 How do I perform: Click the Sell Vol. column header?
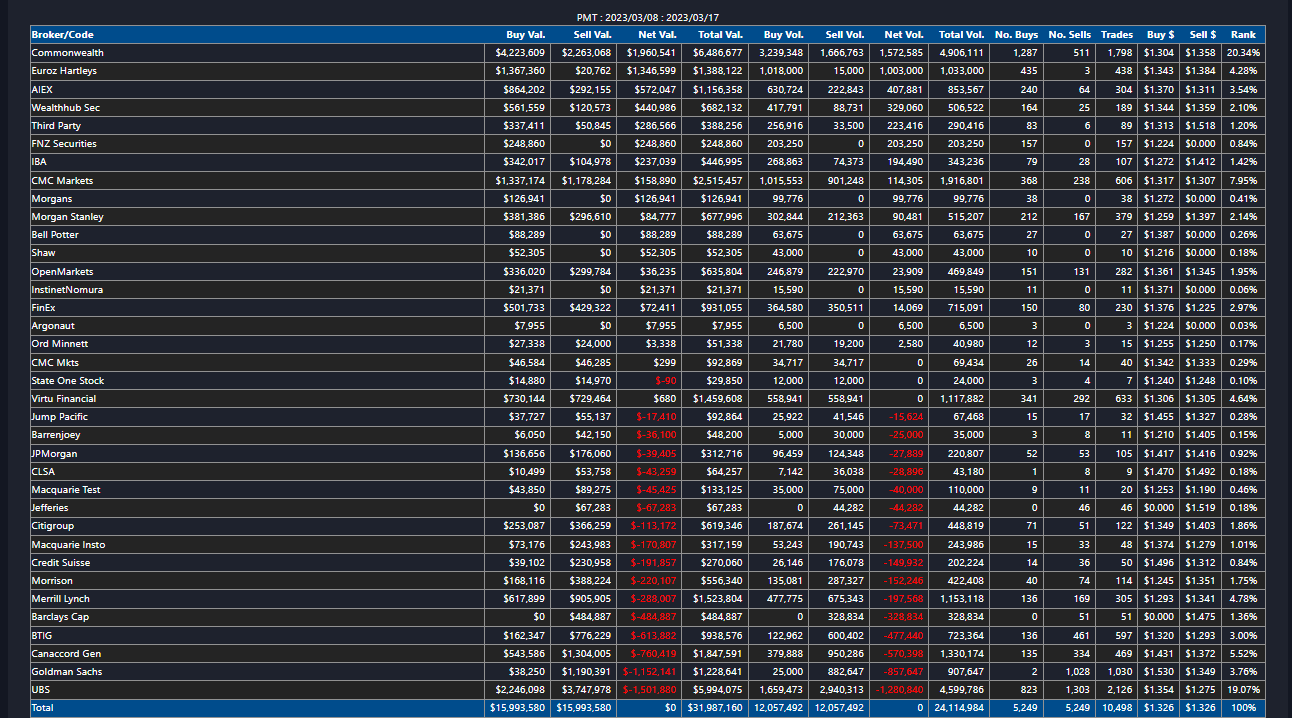pos(845,35)
